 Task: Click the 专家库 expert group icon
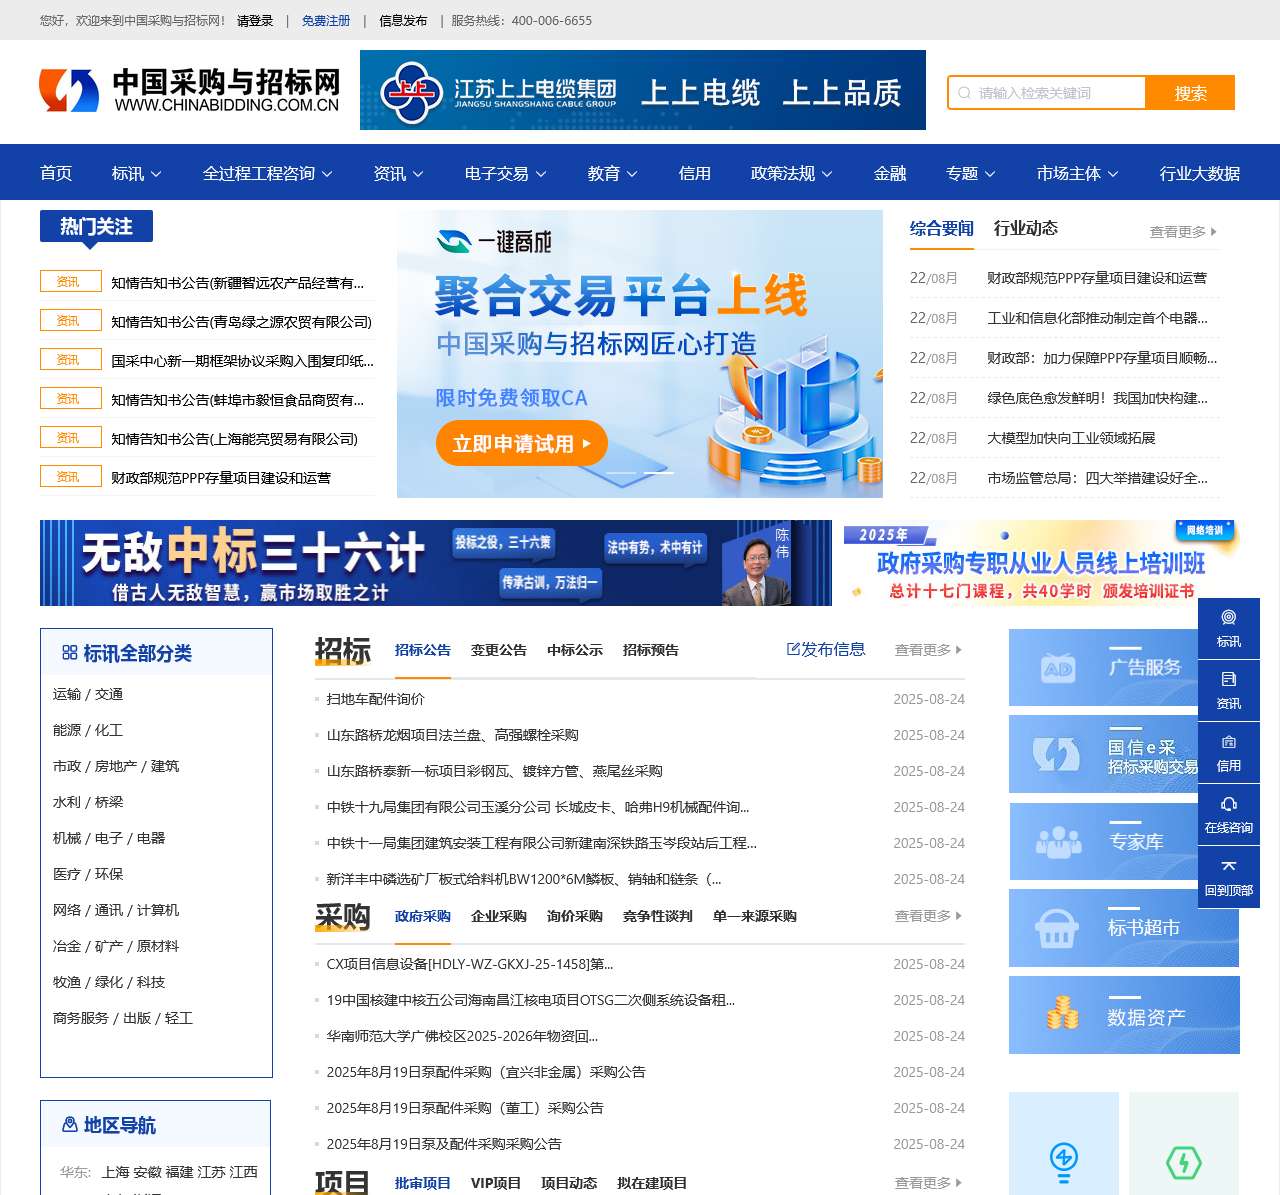pos(1060,841)
